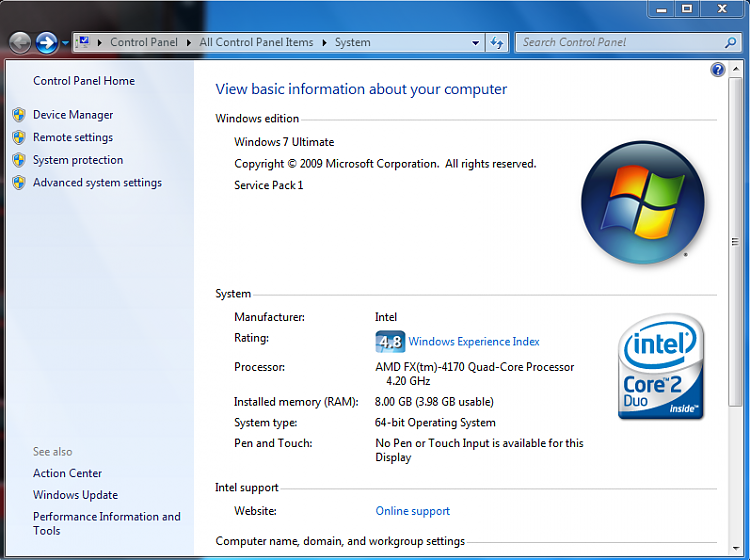Expand the arrow before Control Panel breadcrumb
The image size is (750, 560).
pyautogui.click(x=99, y=43)
